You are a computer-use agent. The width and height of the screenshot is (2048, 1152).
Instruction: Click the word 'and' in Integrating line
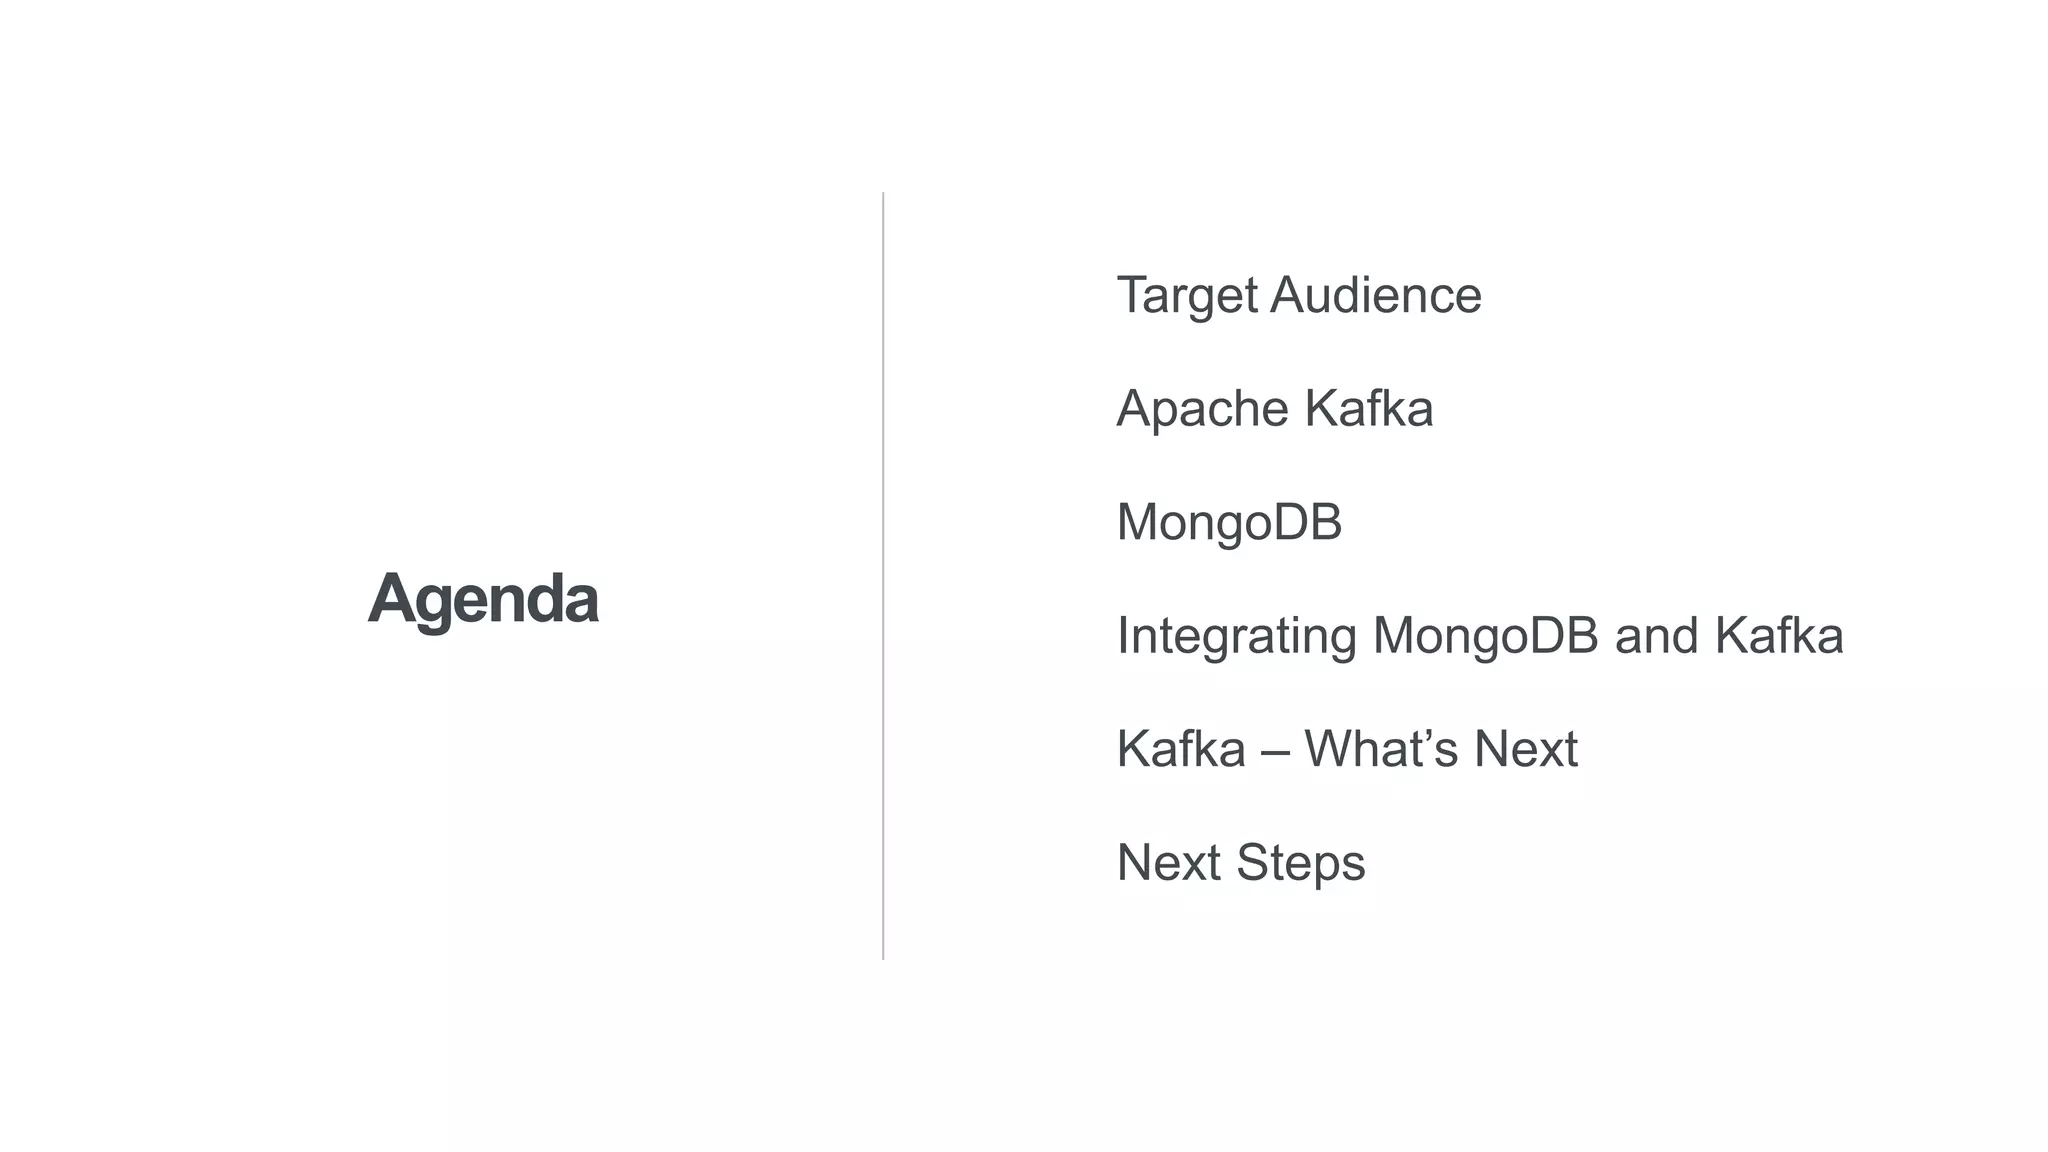click(1657, 636)
